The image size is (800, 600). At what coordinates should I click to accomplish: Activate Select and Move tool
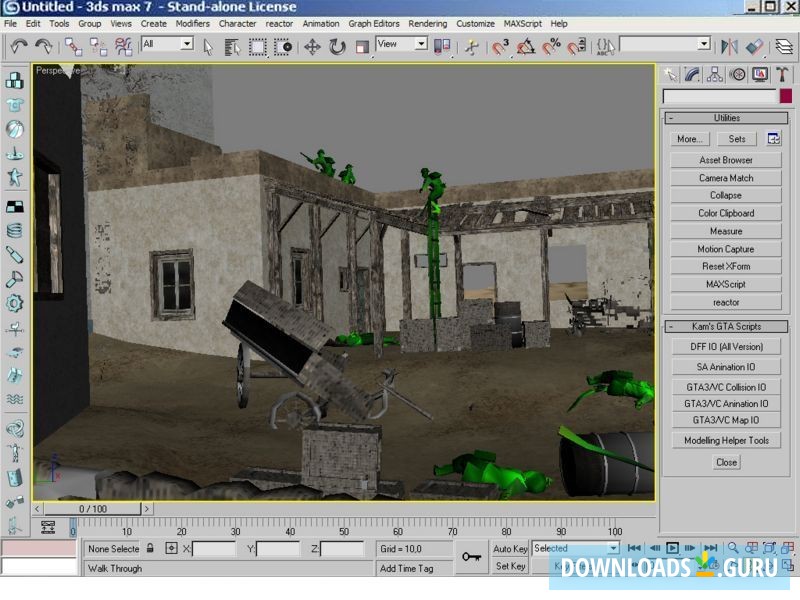pyautogui.click(x=312, y=47)
